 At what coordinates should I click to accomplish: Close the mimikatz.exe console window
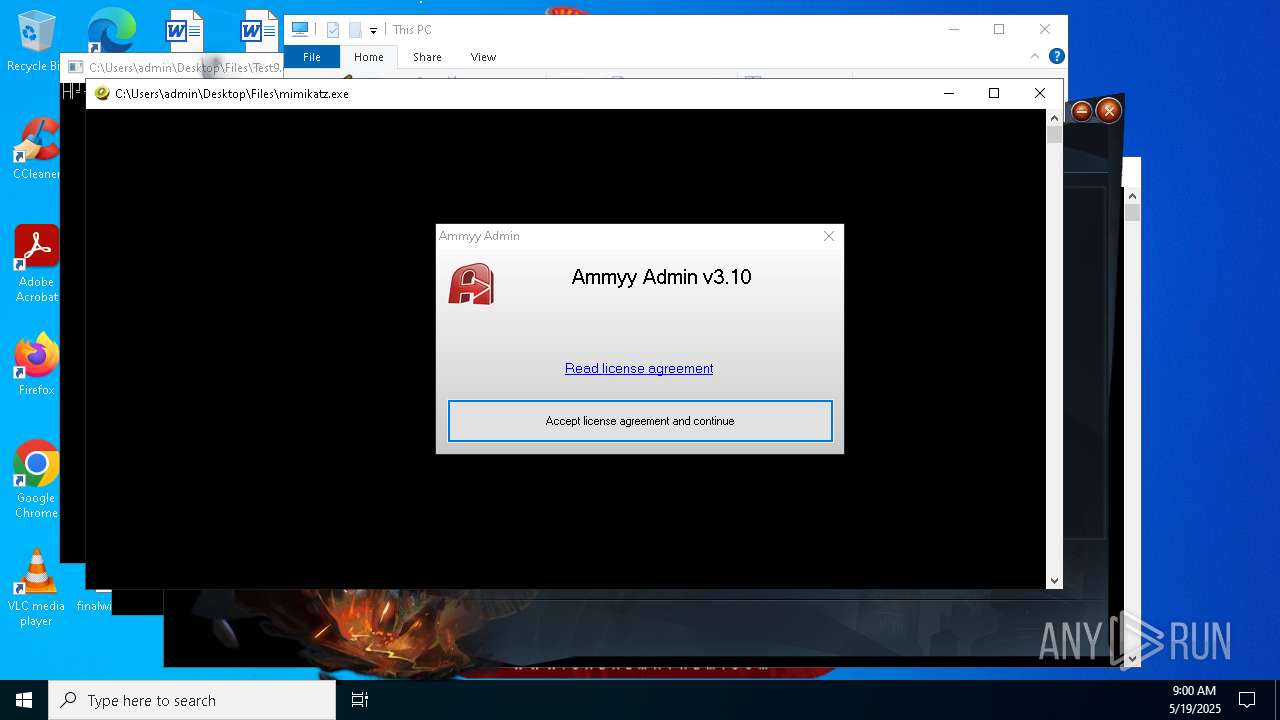click(x=1040, y=93)
